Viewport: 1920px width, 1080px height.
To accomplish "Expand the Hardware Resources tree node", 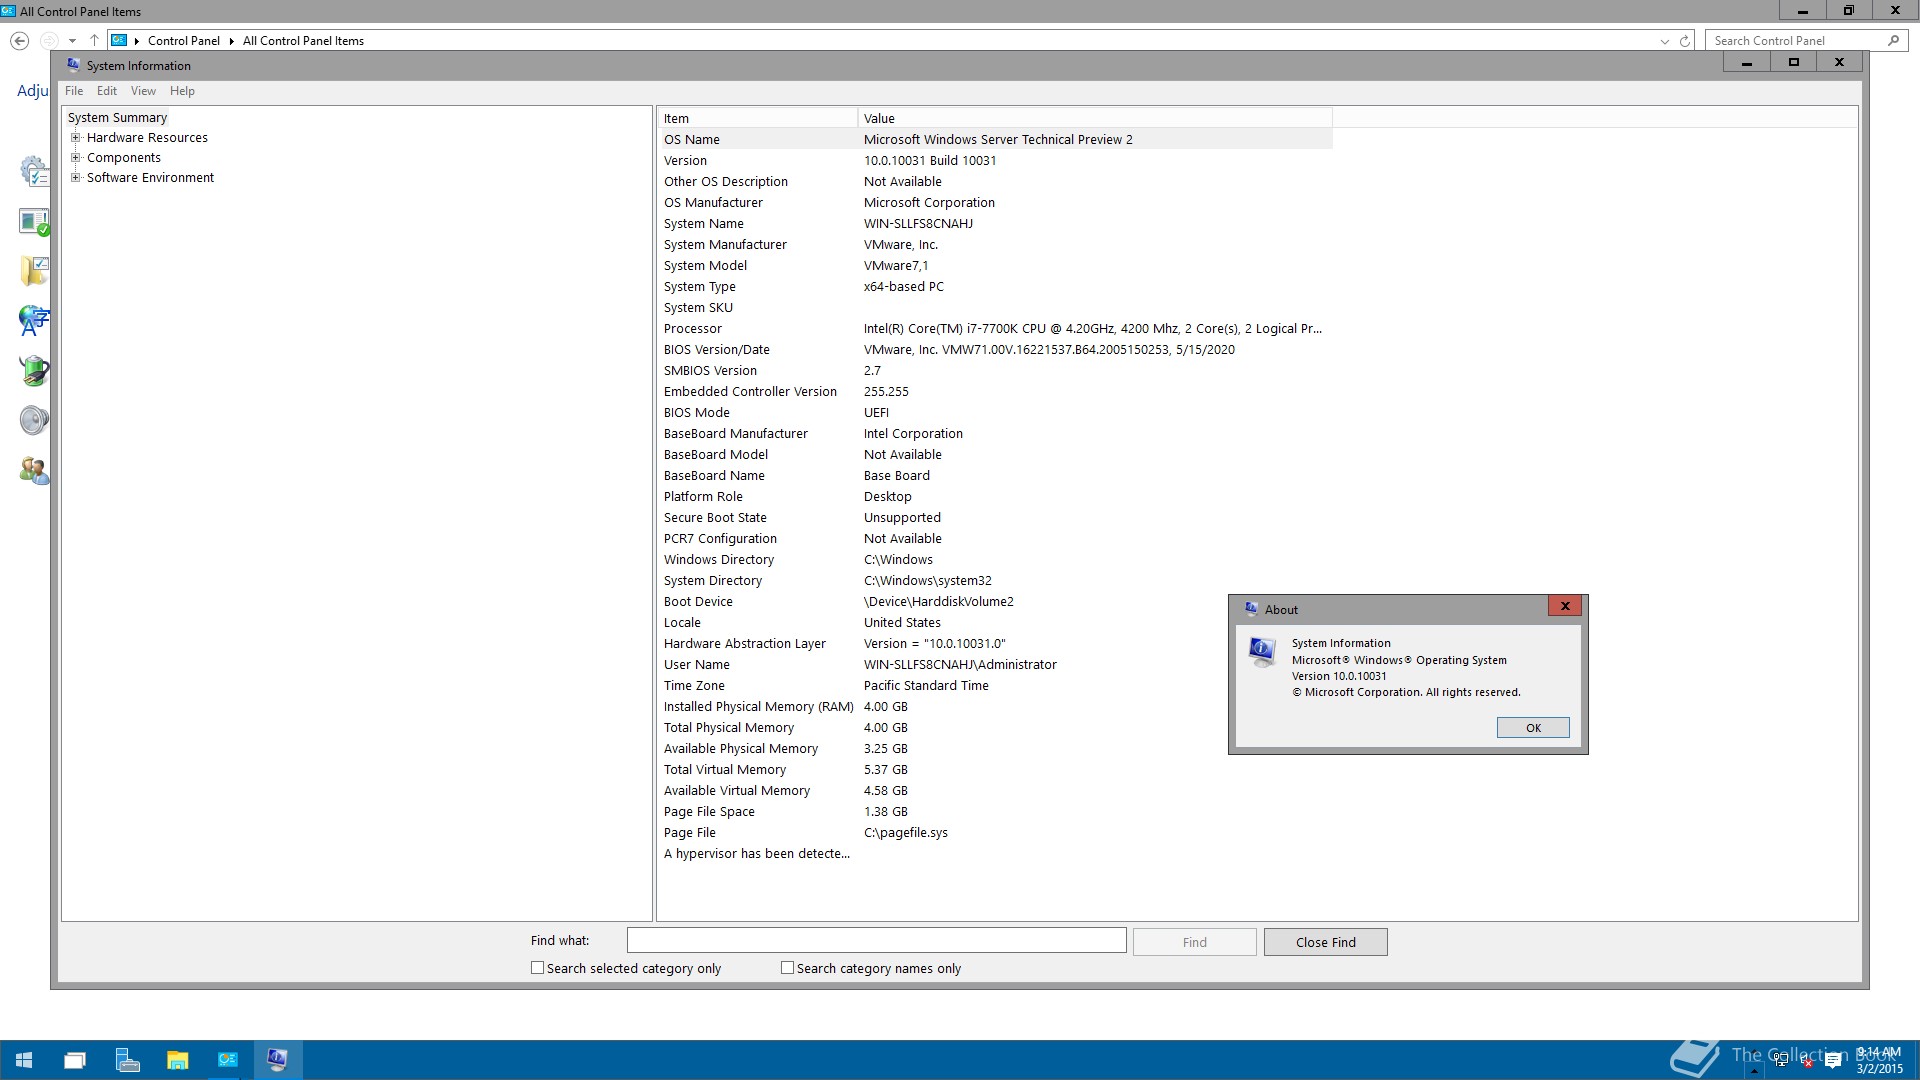I will pos(75,138).
